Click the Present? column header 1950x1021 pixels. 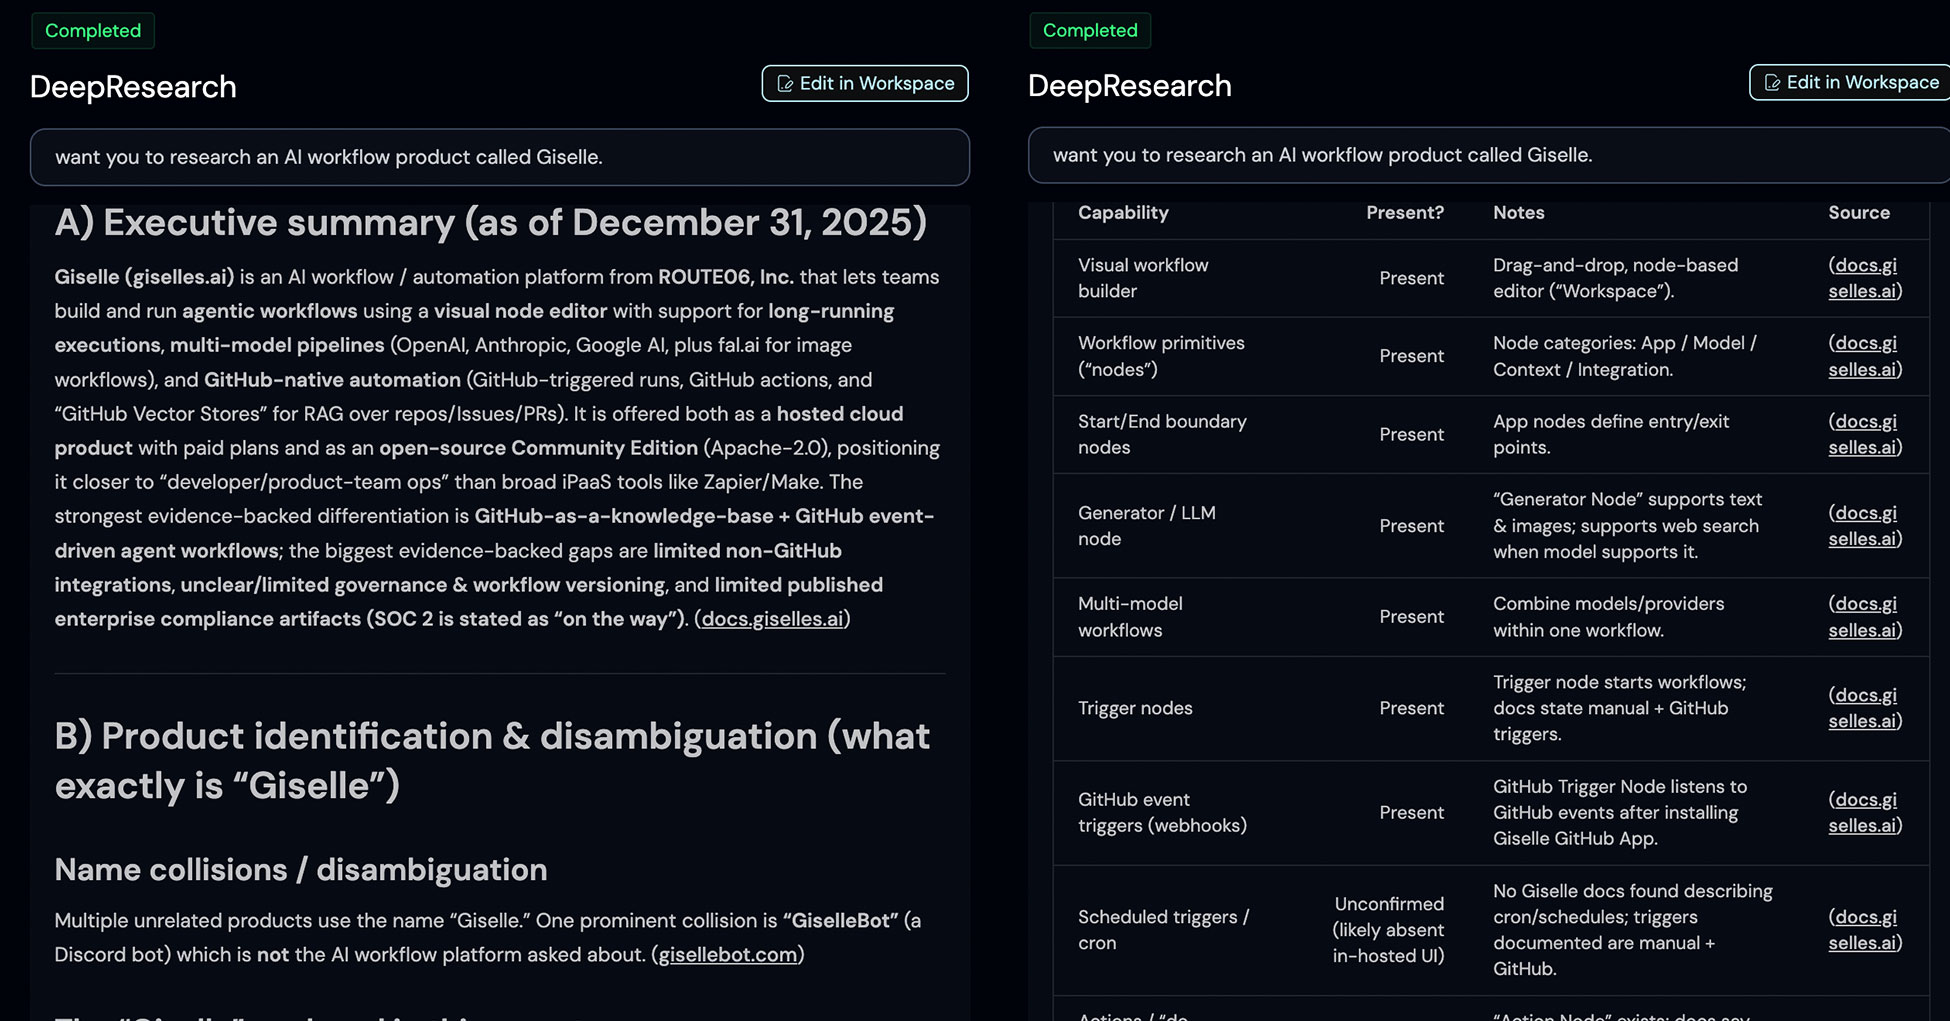click(x=1404, y=213)
